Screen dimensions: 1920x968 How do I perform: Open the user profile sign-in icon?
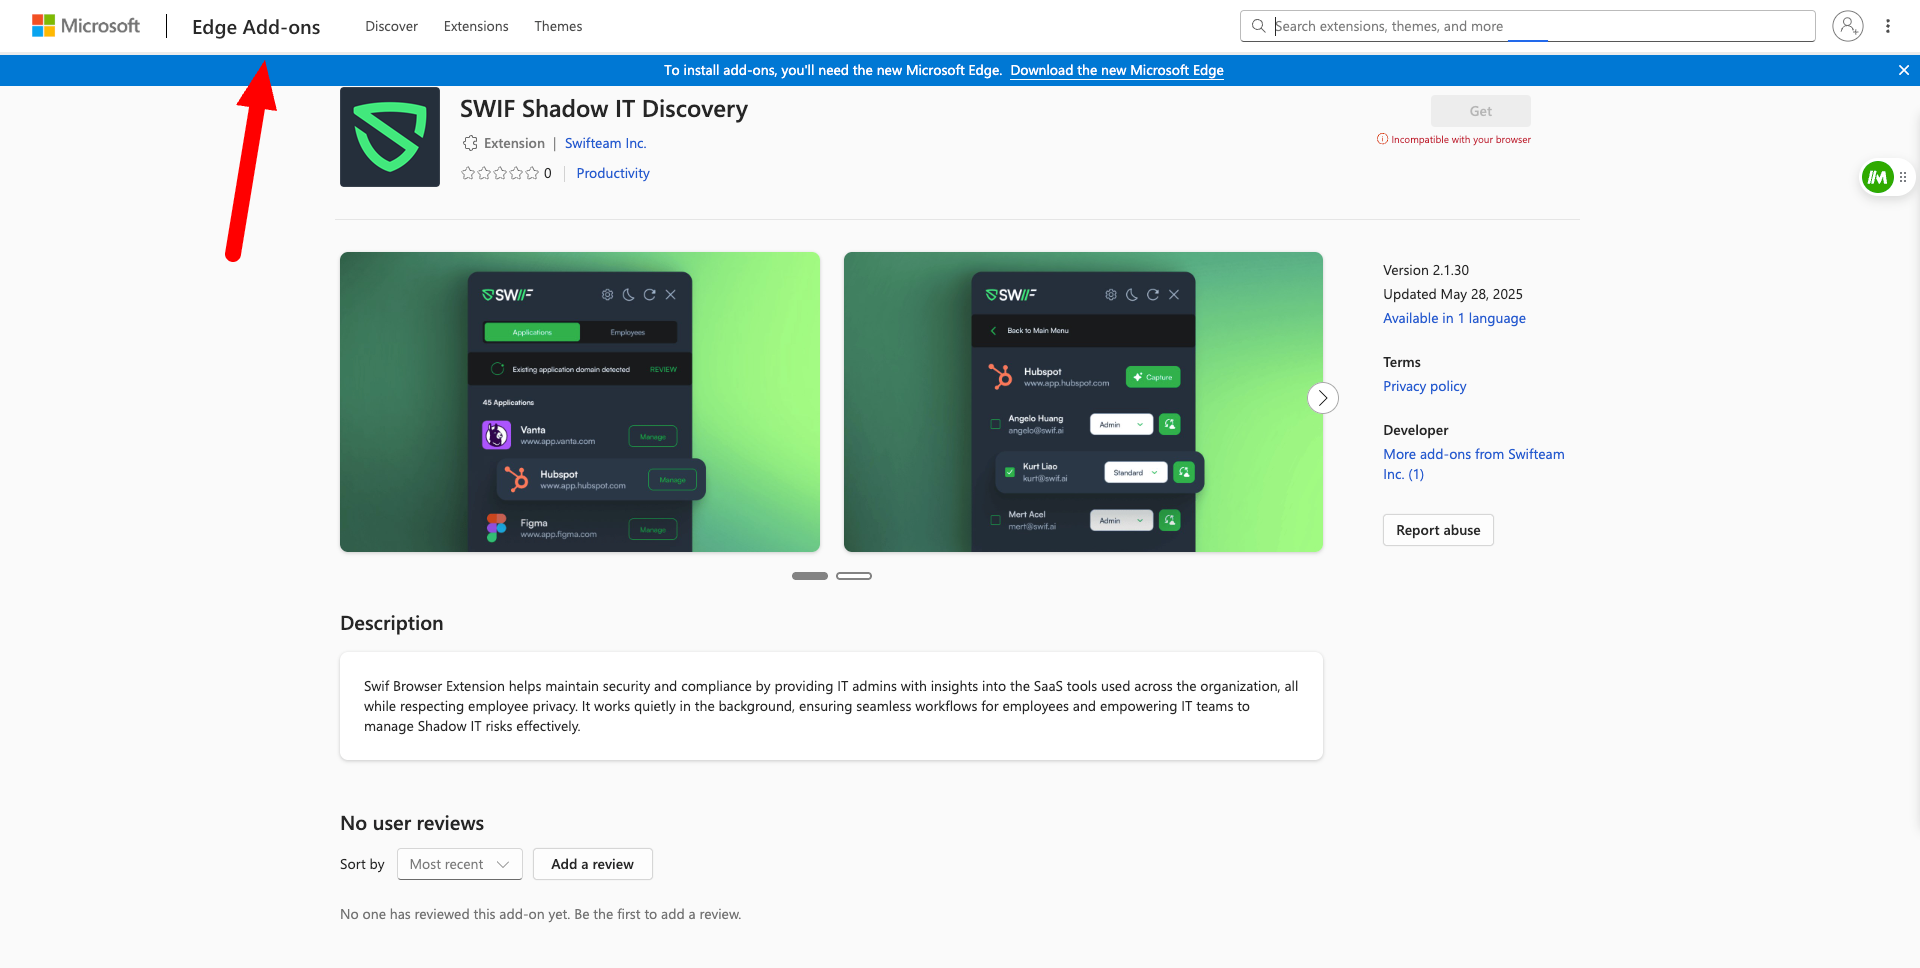coord(1847,26)
